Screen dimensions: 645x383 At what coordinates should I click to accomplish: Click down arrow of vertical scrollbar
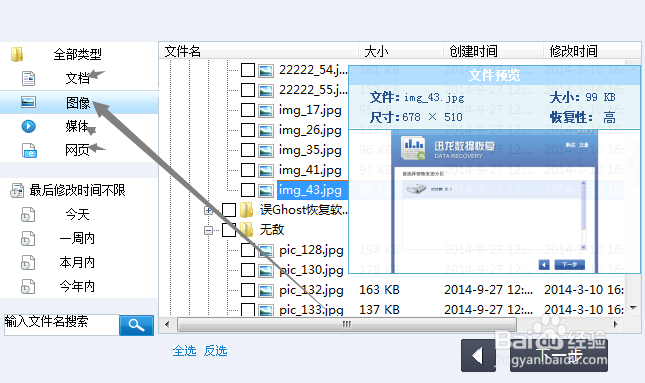(x=633, y=308)
